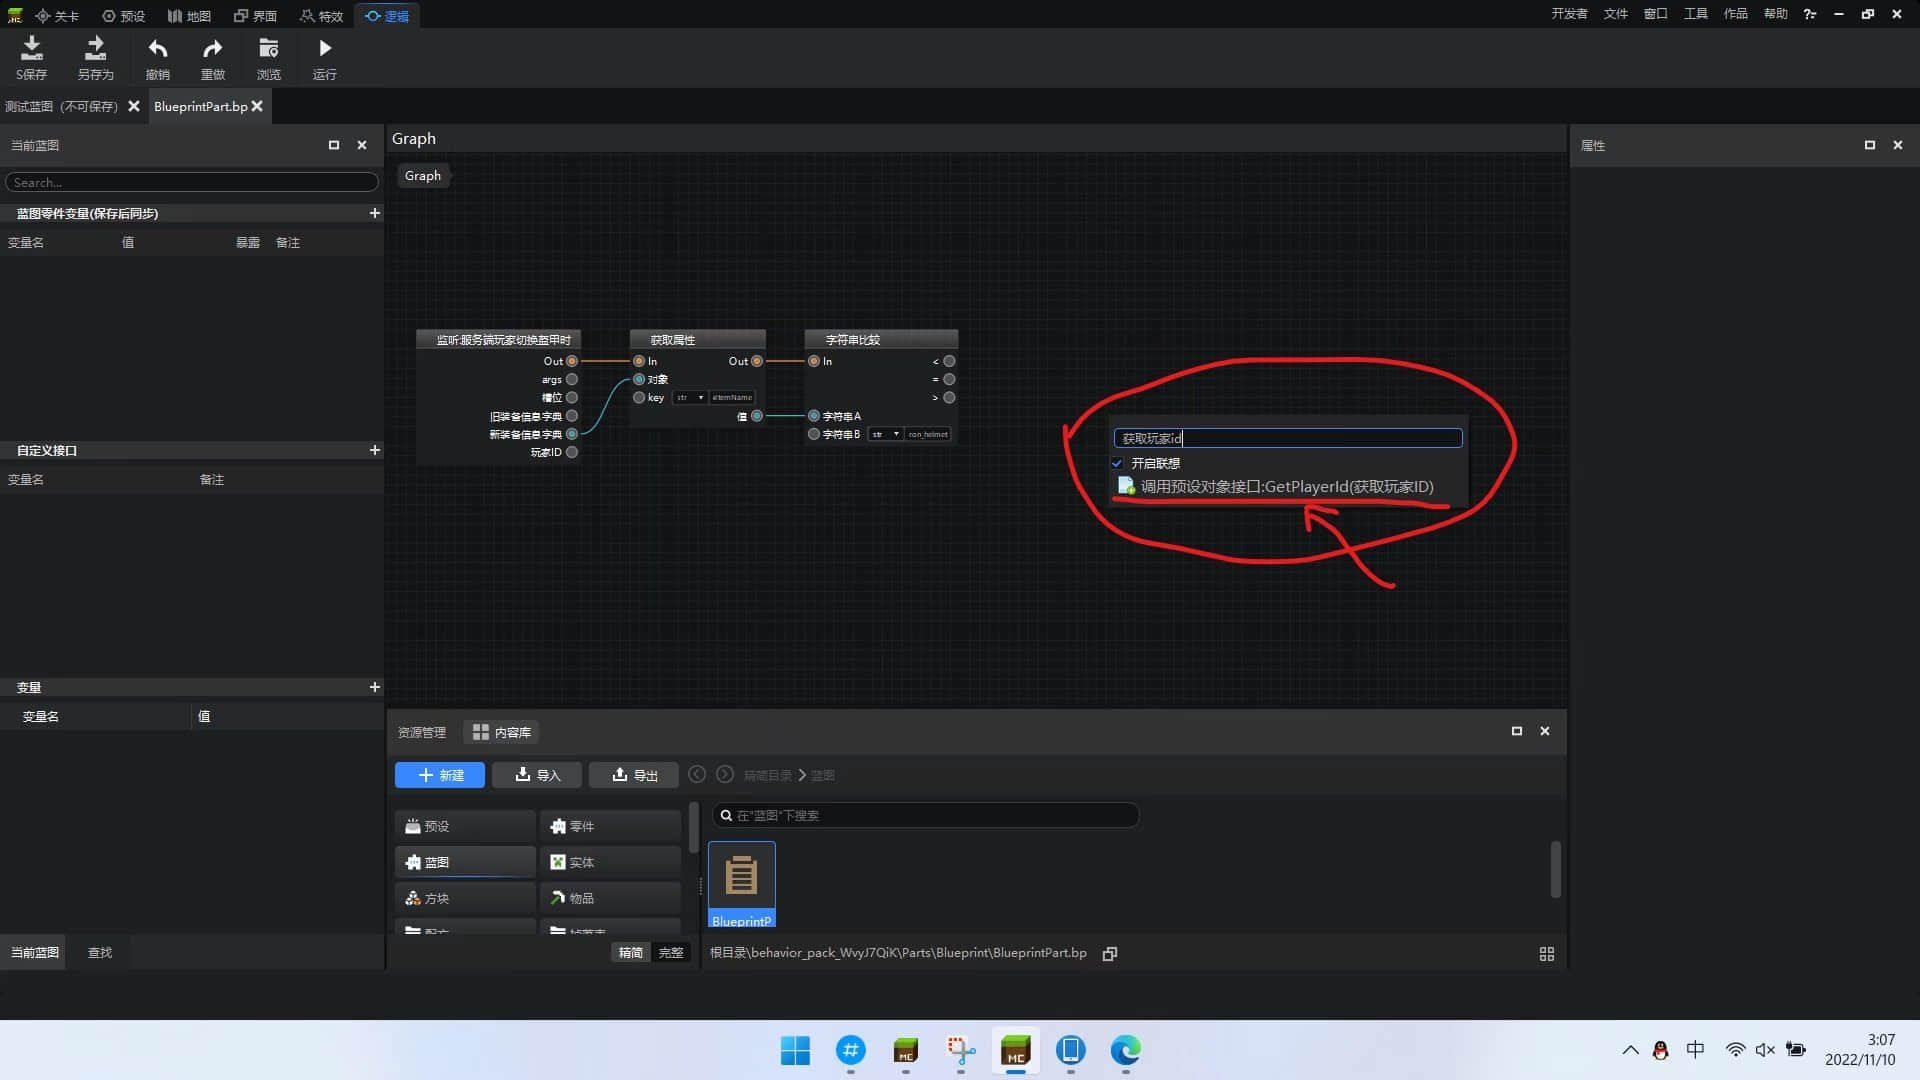This screenshot has width=1920, height=1080.
Task: Open the 开发者 menu
Action: 1569,14
